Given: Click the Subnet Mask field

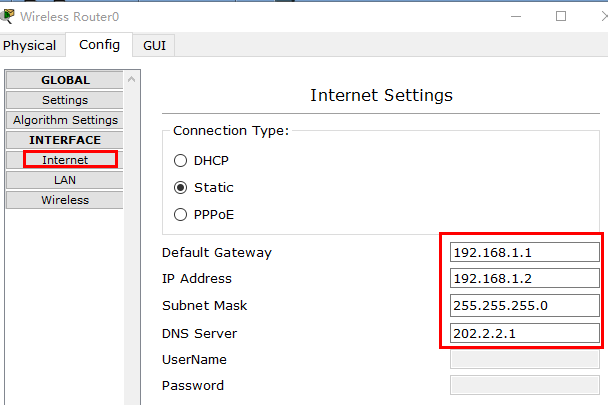Looking at the screenshot, I should point(524,306).
